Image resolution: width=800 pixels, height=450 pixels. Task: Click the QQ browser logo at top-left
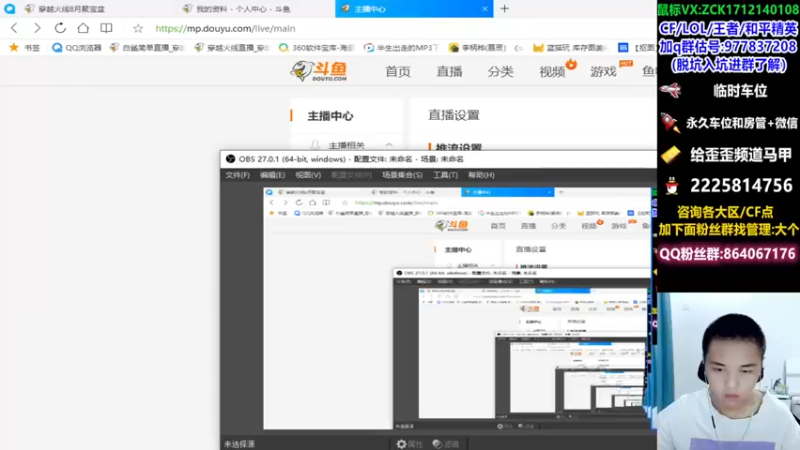coord(10,9)
